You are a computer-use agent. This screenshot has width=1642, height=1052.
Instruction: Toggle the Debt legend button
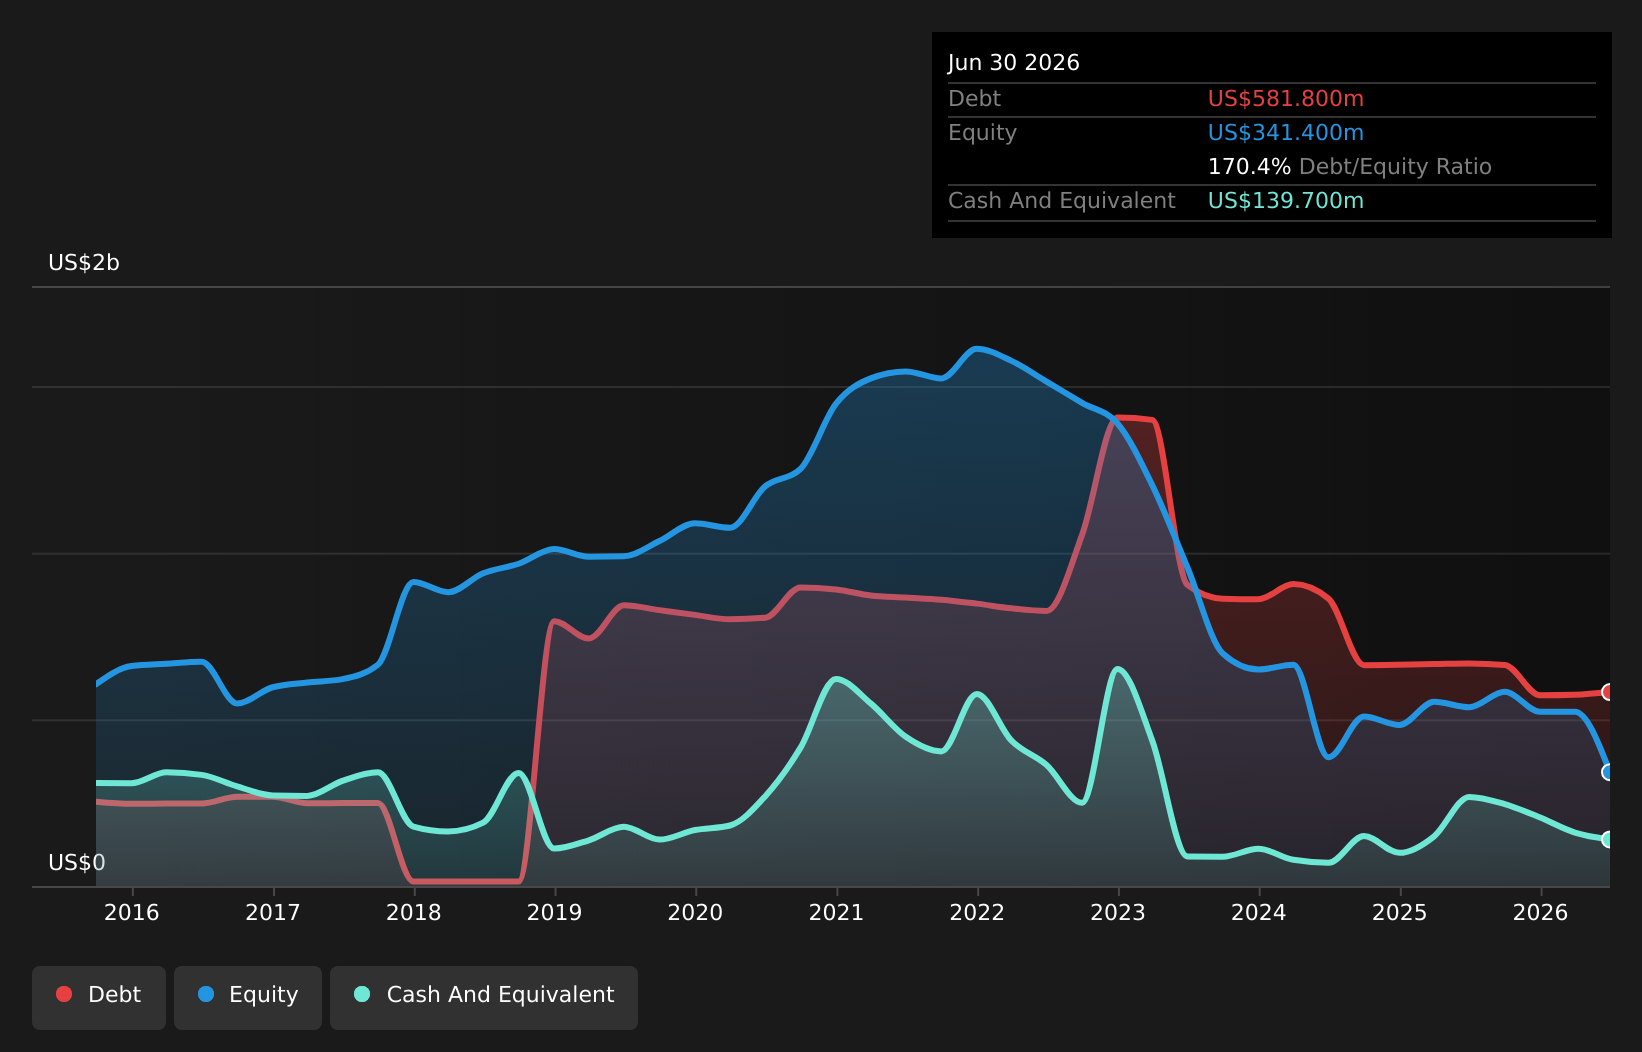click(x=99, y=997)
